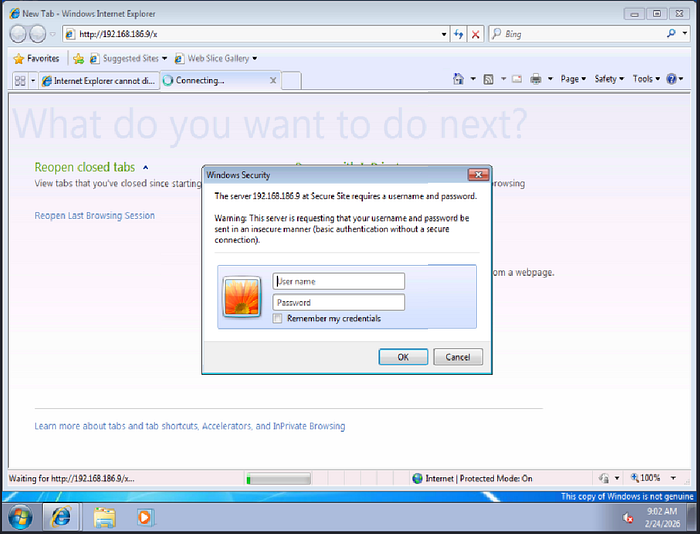Click the Feeds RSS icon
The width and height of the screenshot is (700, 534).
pyautogui.click(x=489, y=79)
